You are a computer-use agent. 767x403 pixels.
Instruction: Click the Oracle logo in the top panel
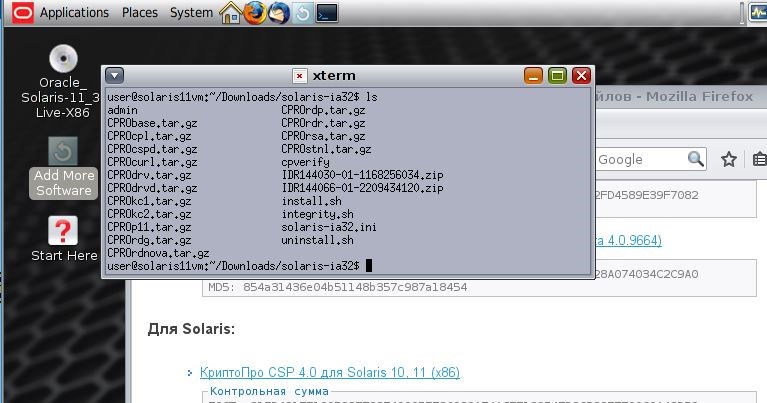coord(23,13)
